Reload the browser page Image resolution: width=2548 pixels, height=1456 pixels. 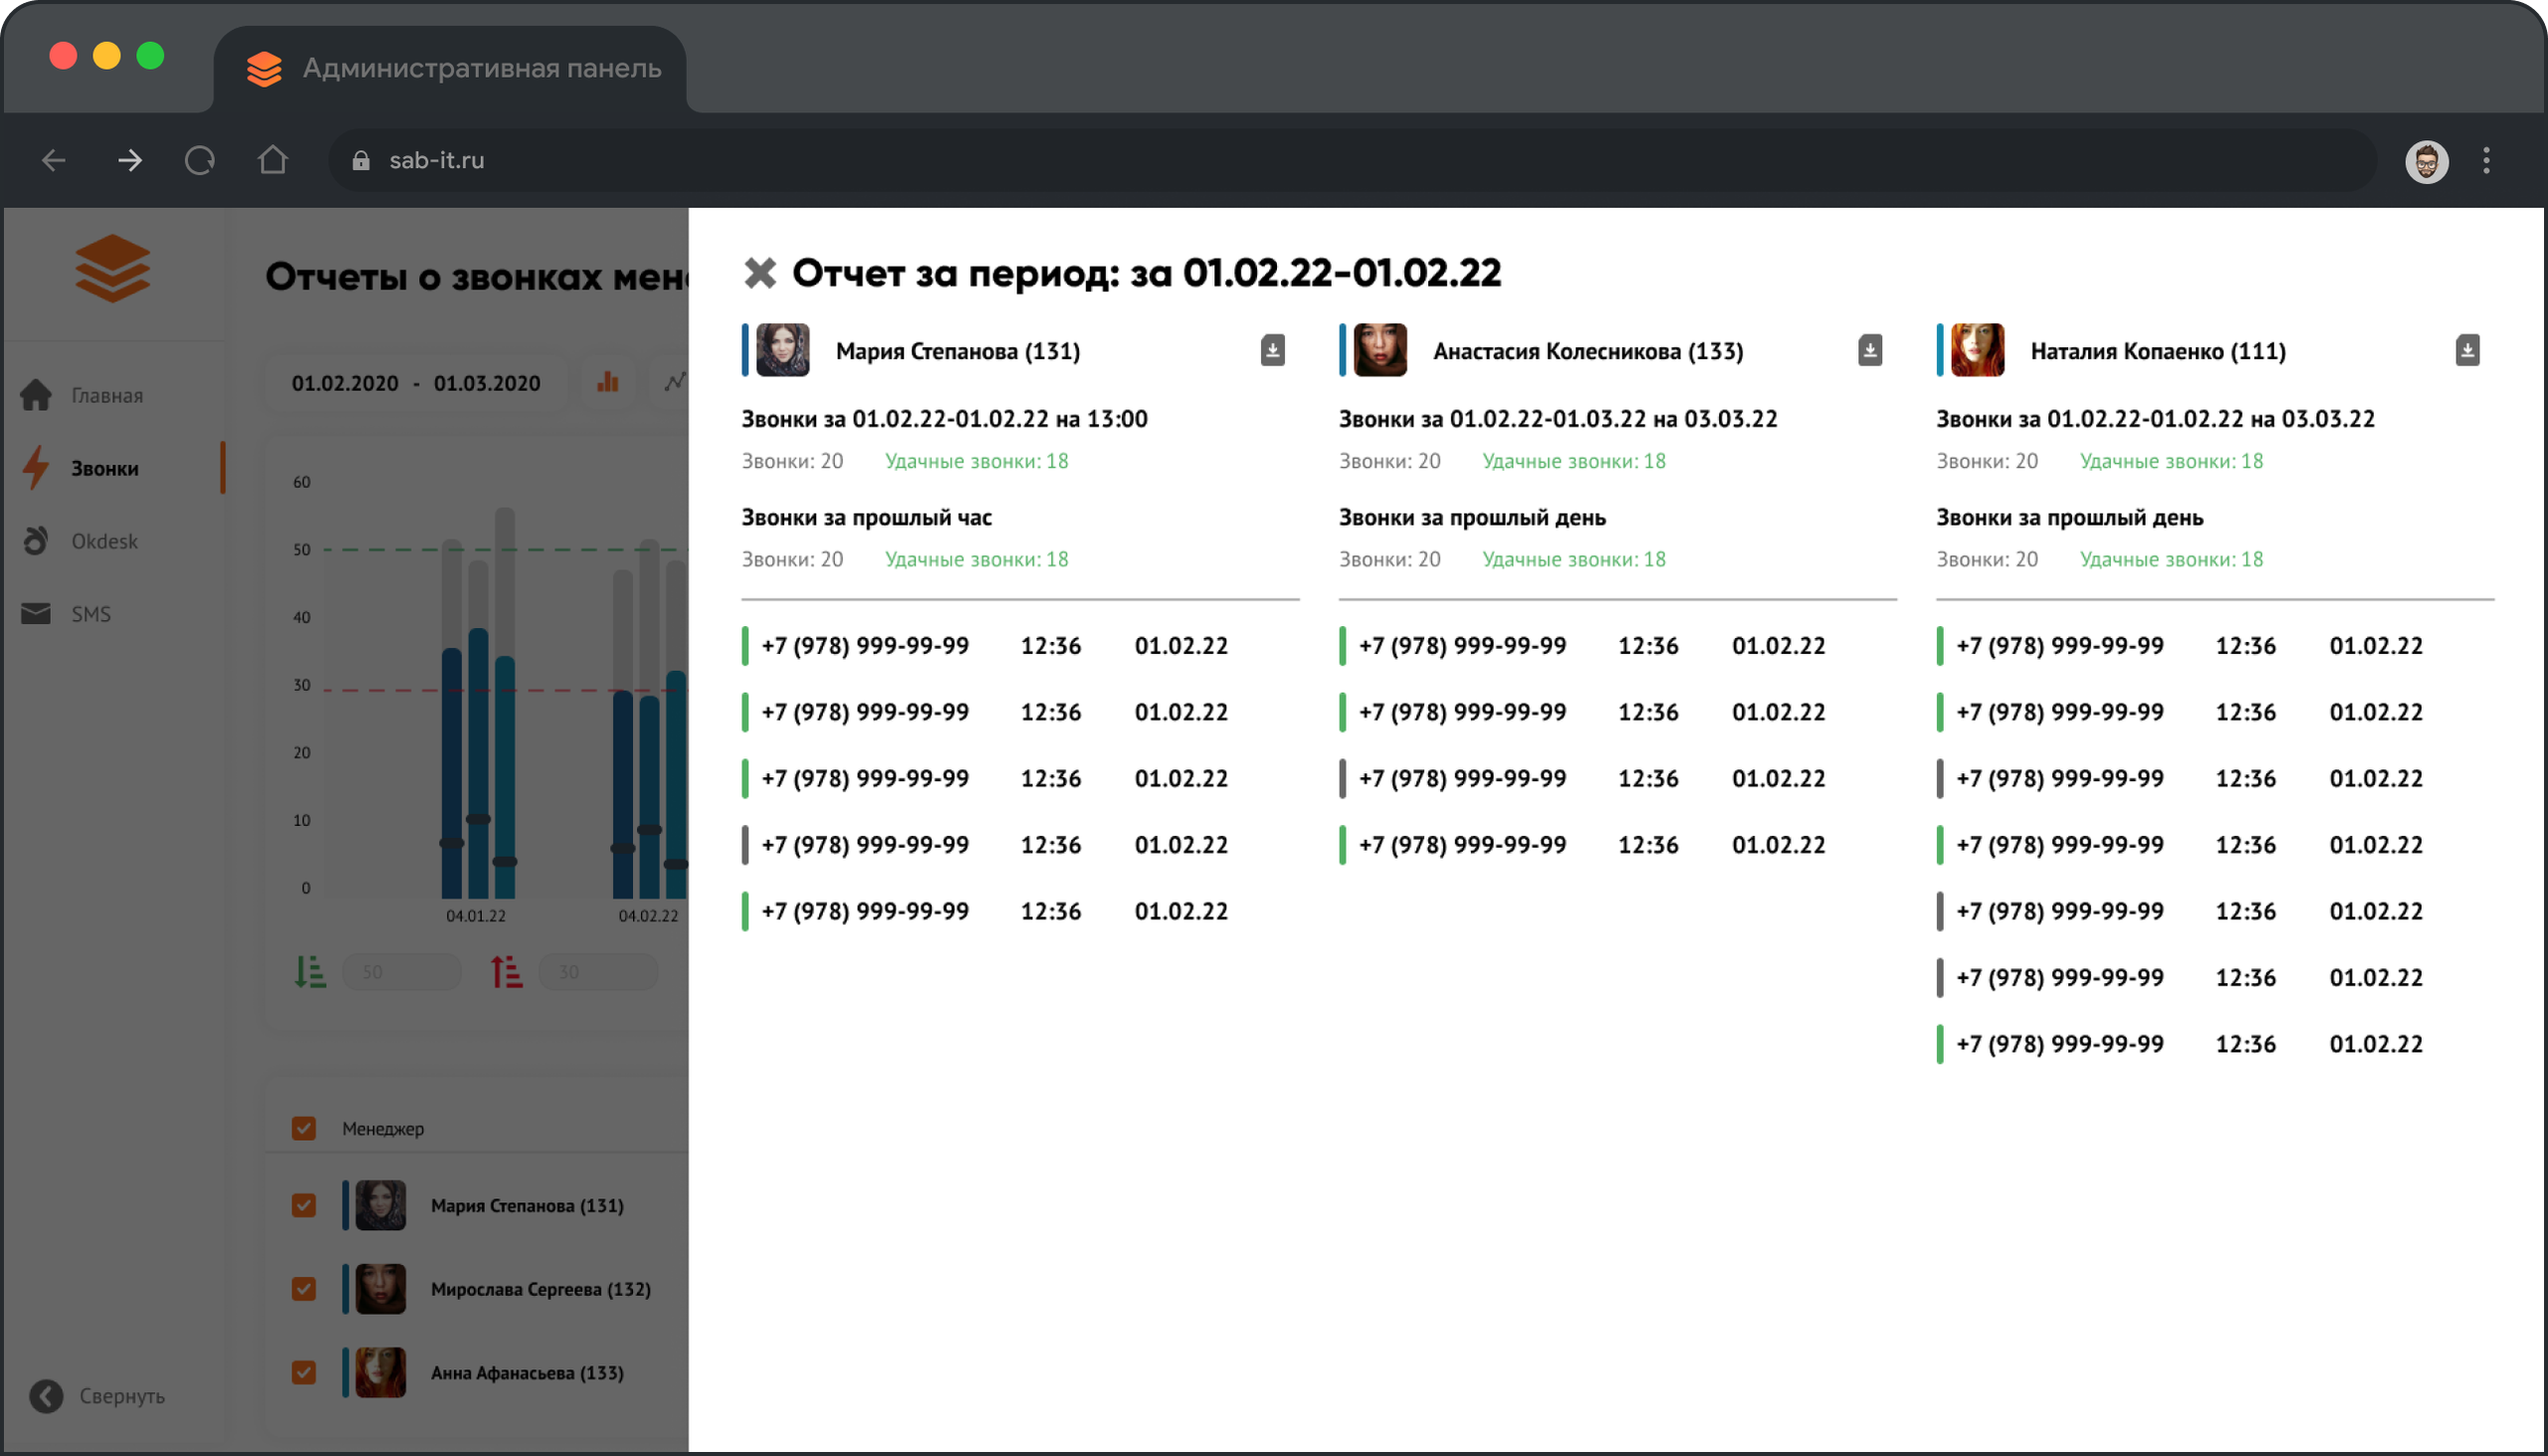(200, 160)
